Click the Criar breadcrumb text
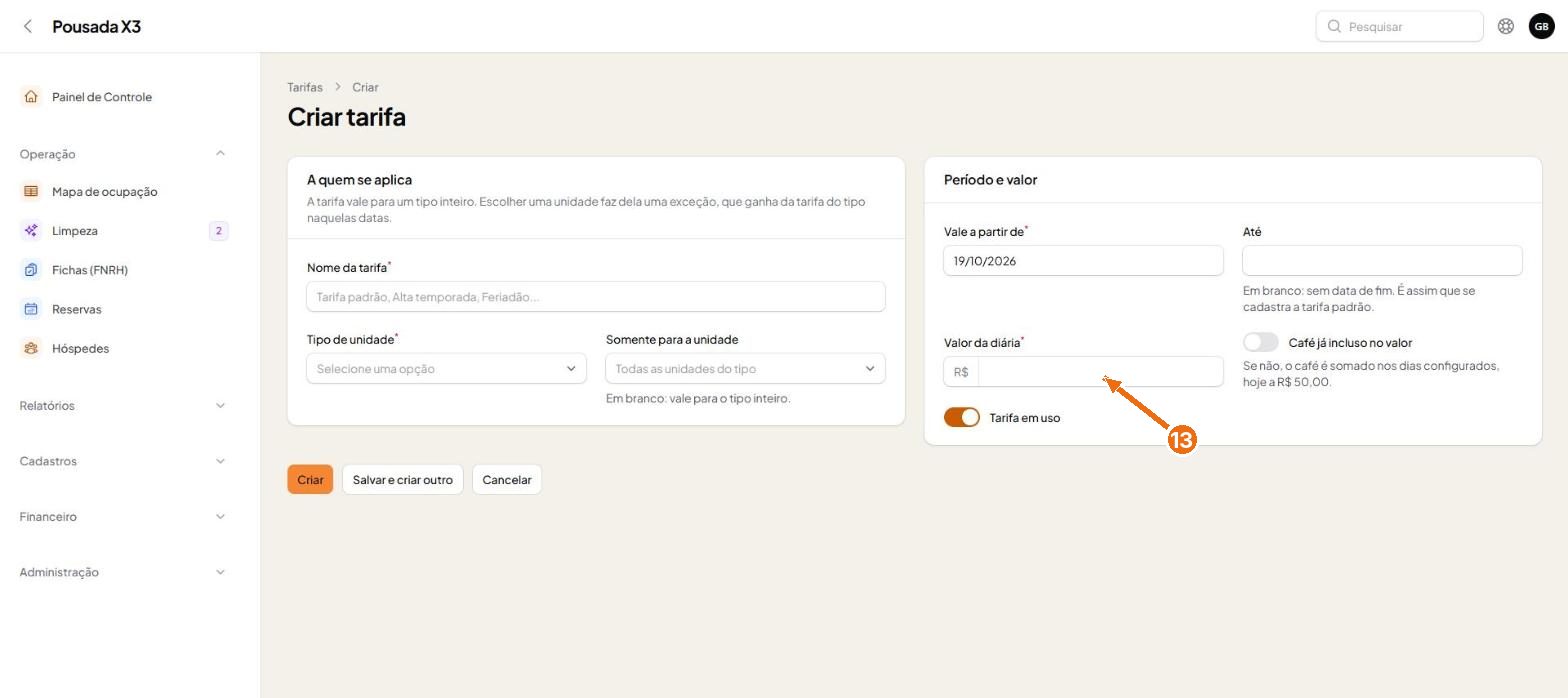The image size is (1568, 698). [365, 87]
